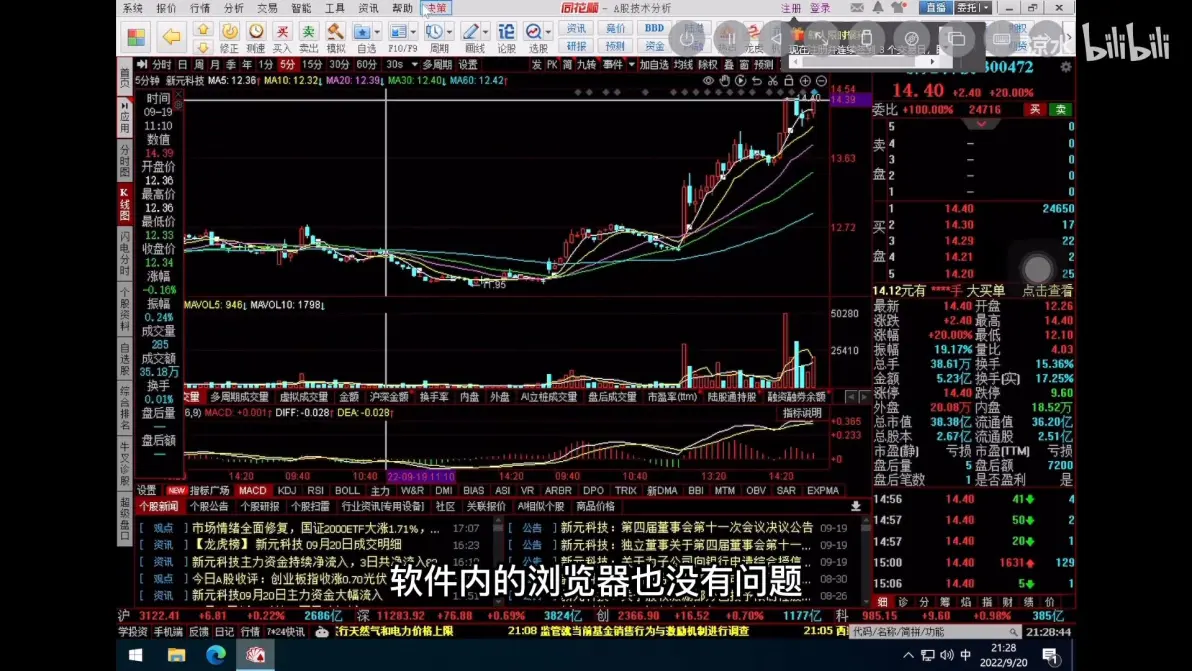
Task: Select the 画线 drawing pencil tool
Action: point(471,31)
